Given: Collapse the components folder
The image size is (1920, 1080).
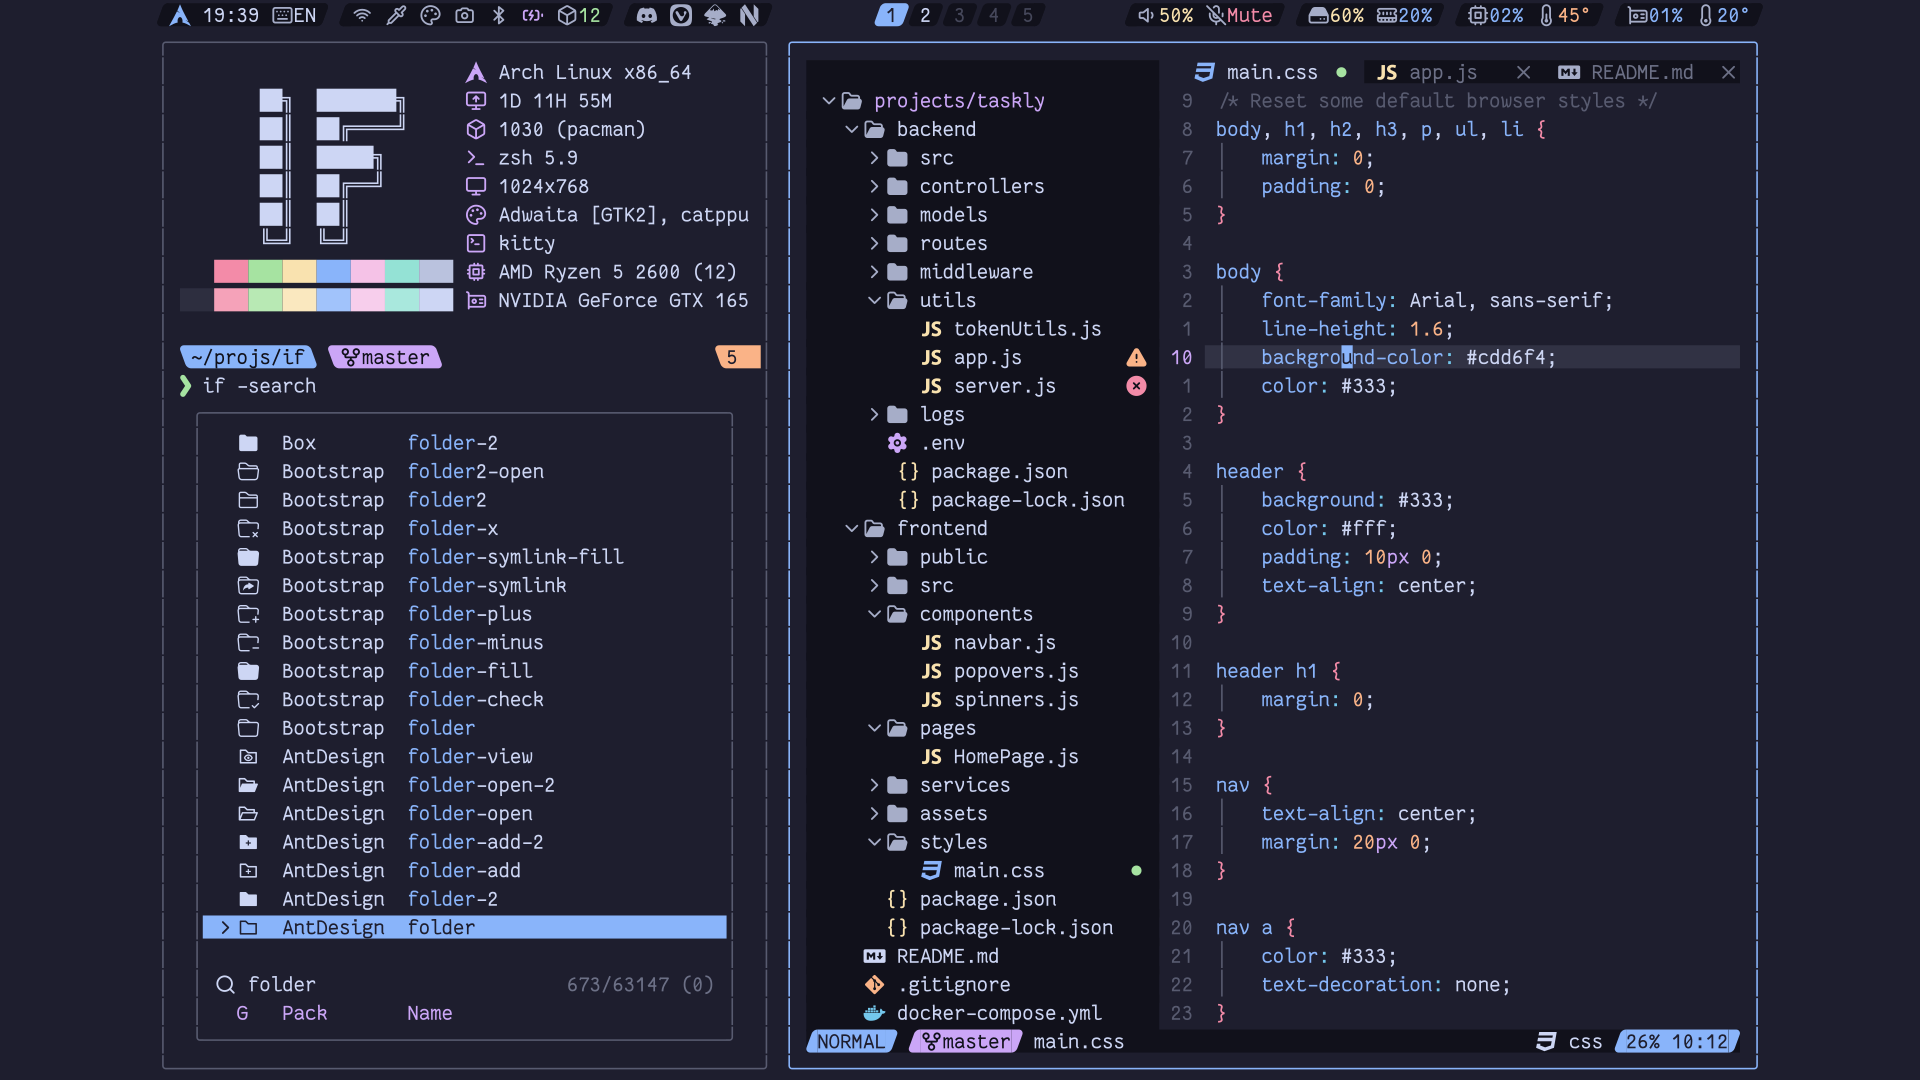Looking at the screenshot, I should (874, 614).
